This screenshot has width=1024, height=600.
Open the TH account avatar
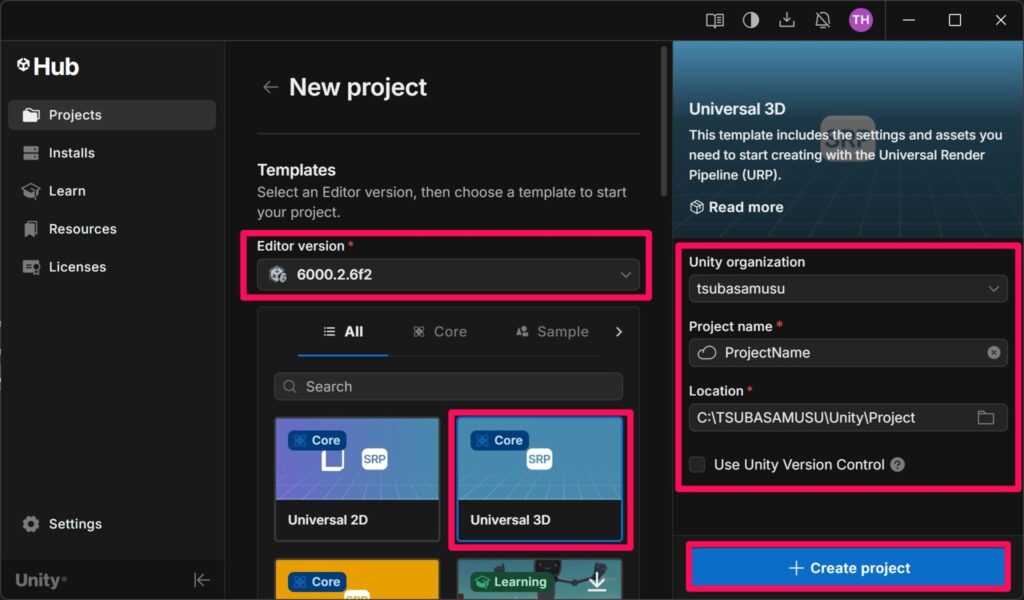pyautogui.click(x=860, y=20)
